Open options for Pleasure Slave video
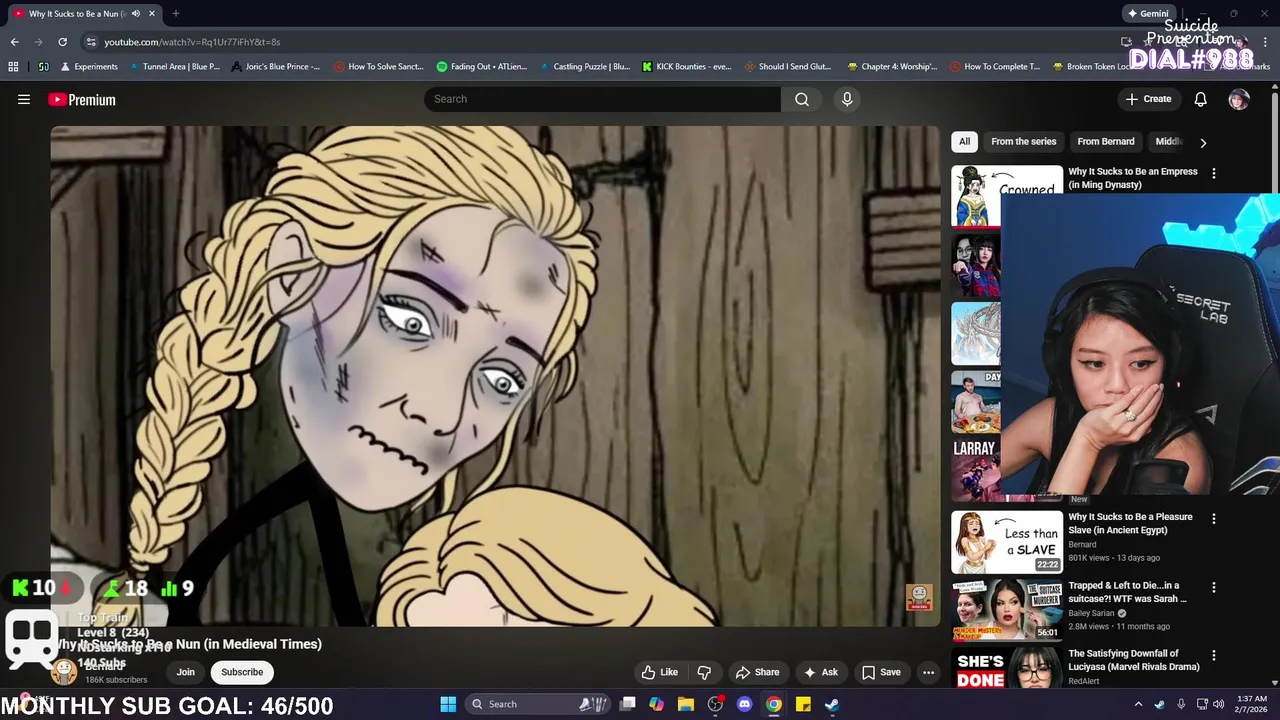 pos(1214,519)
